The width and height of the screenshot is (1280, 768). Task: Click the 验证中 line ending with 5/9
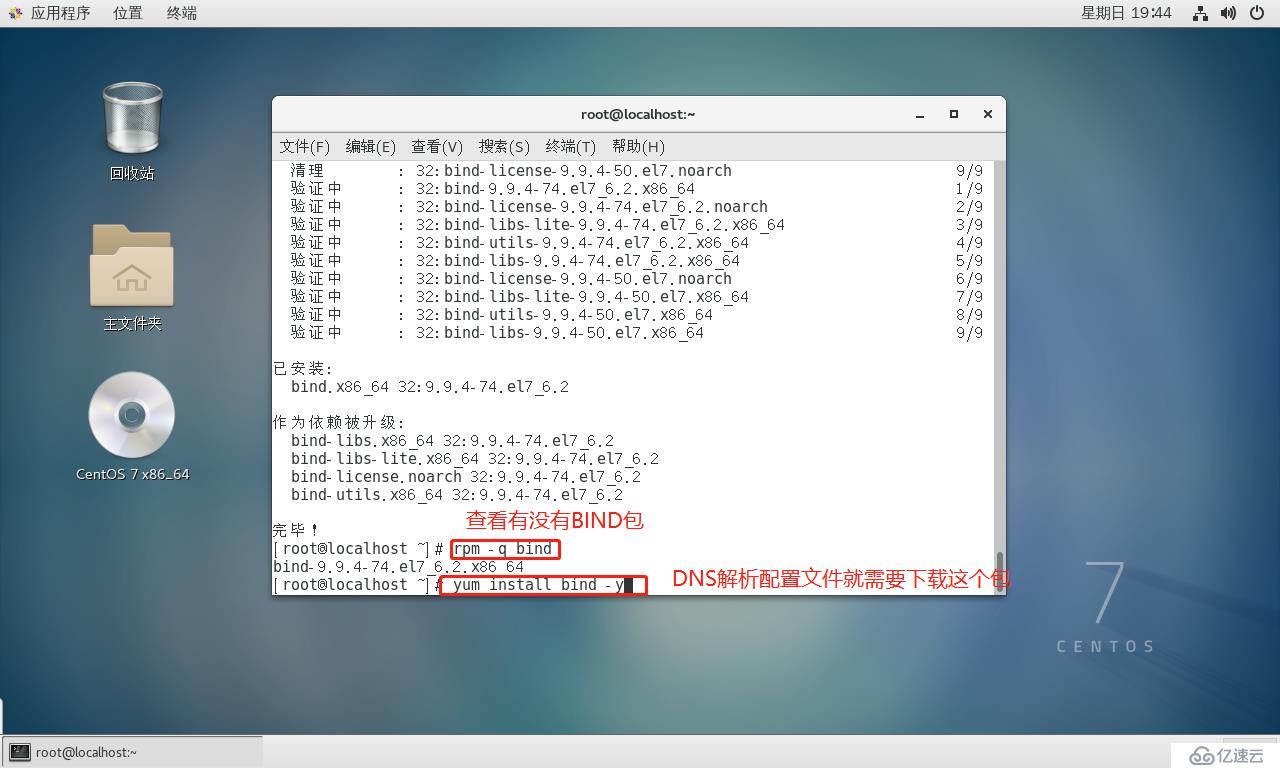pyautogui.click(x=637, y=261)
